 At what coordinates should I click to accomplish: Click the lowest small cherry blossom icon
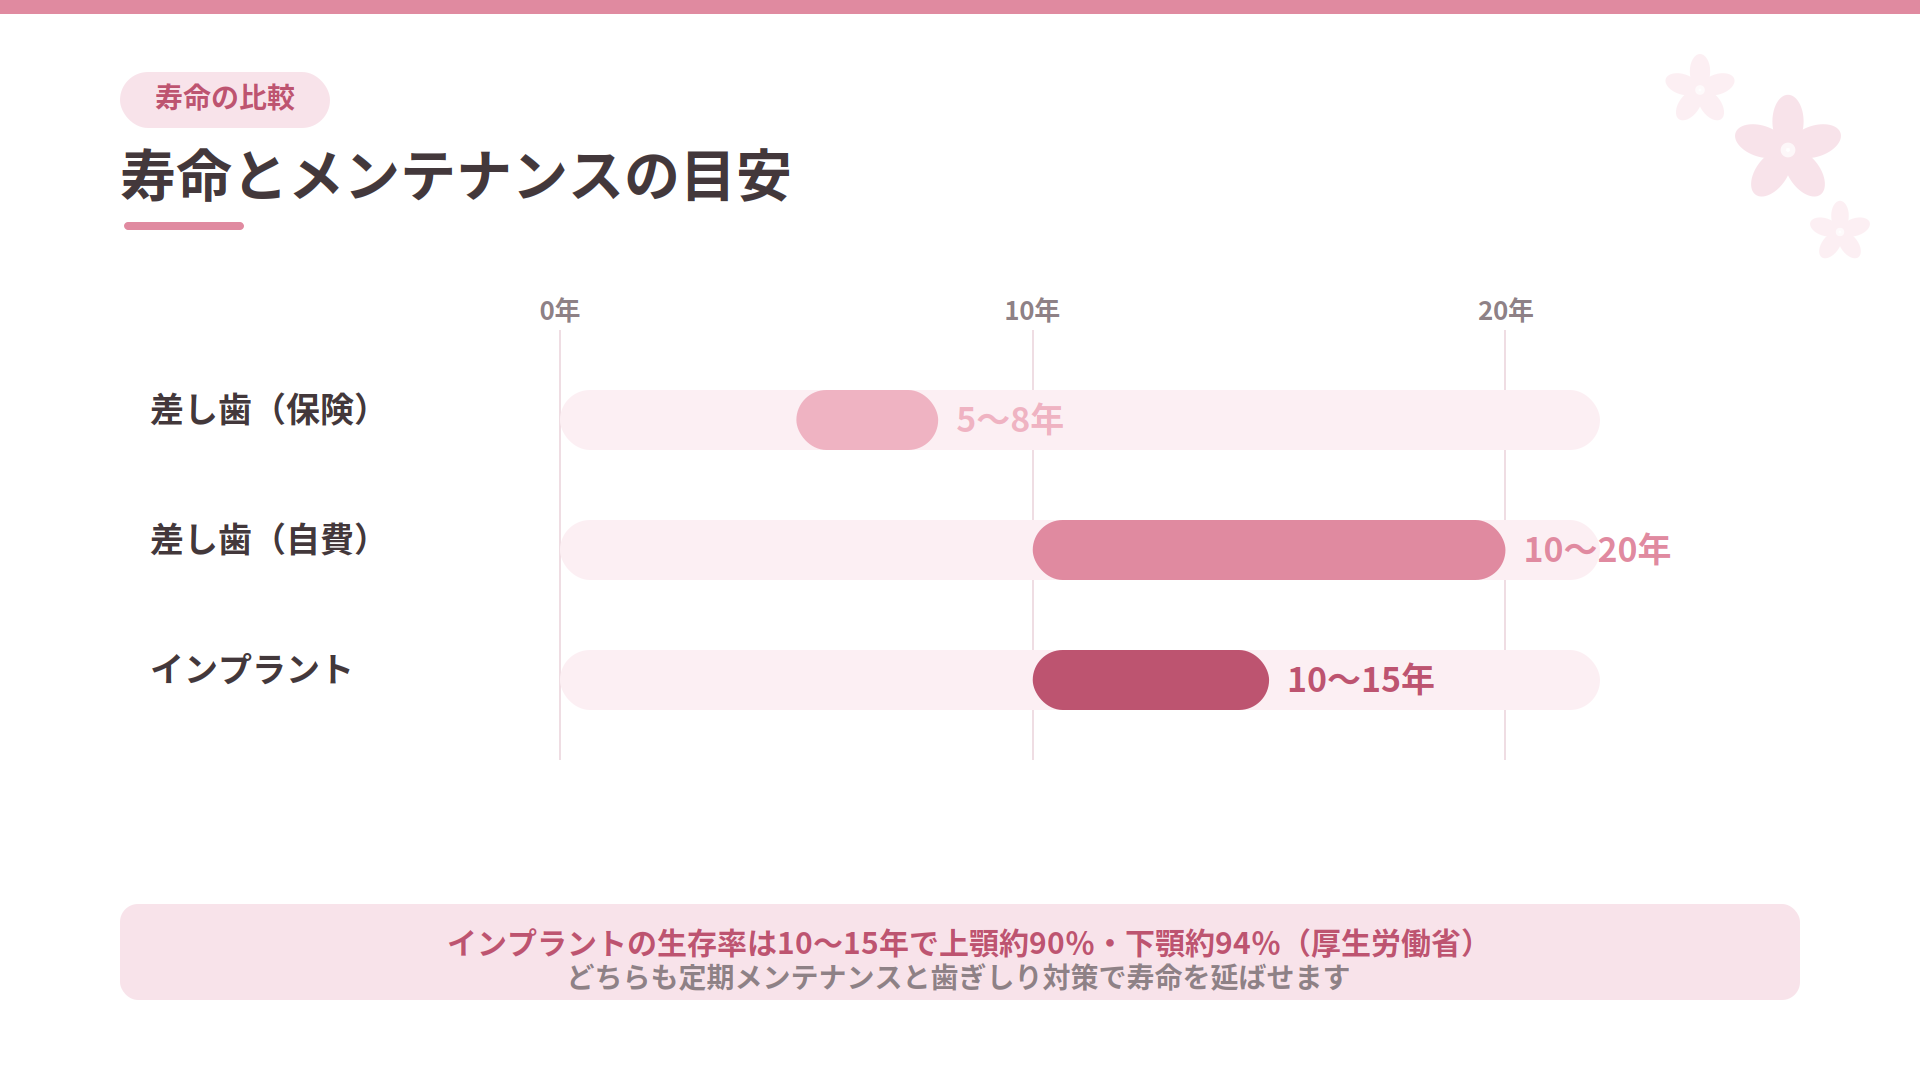pos(1840,230)
